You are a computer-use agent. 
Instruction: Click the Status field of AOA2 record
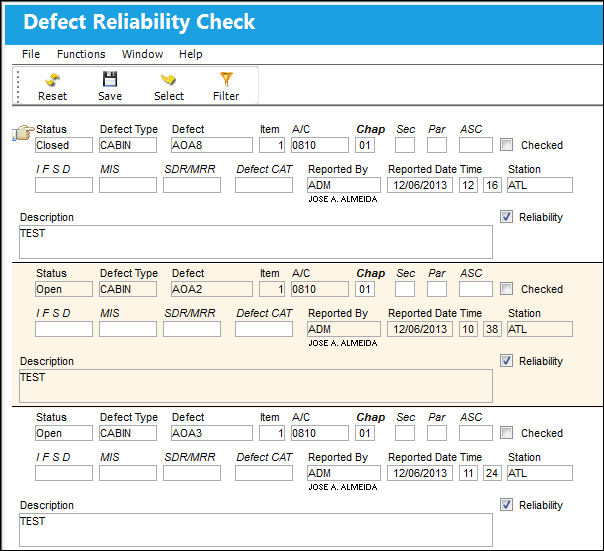click(x=64, y=289)
